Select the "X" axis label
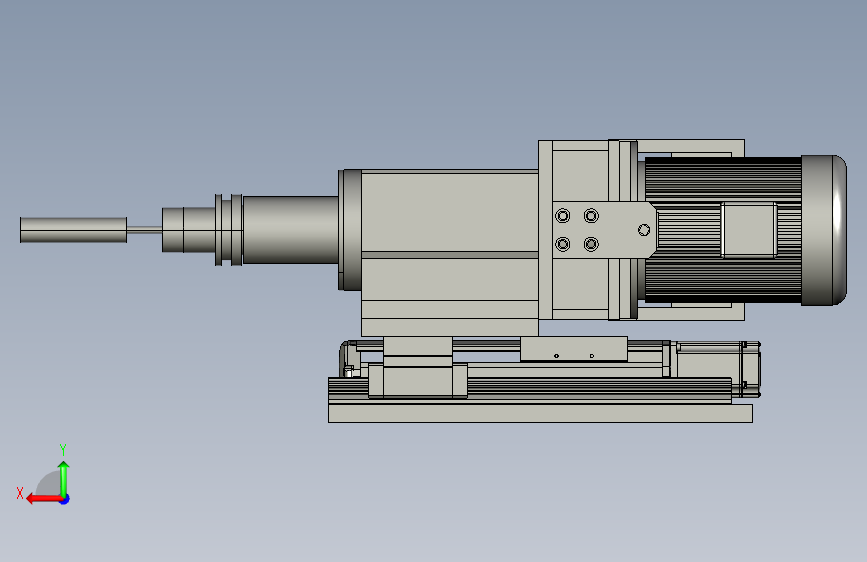867x562 pixels. tap(20, 493)
